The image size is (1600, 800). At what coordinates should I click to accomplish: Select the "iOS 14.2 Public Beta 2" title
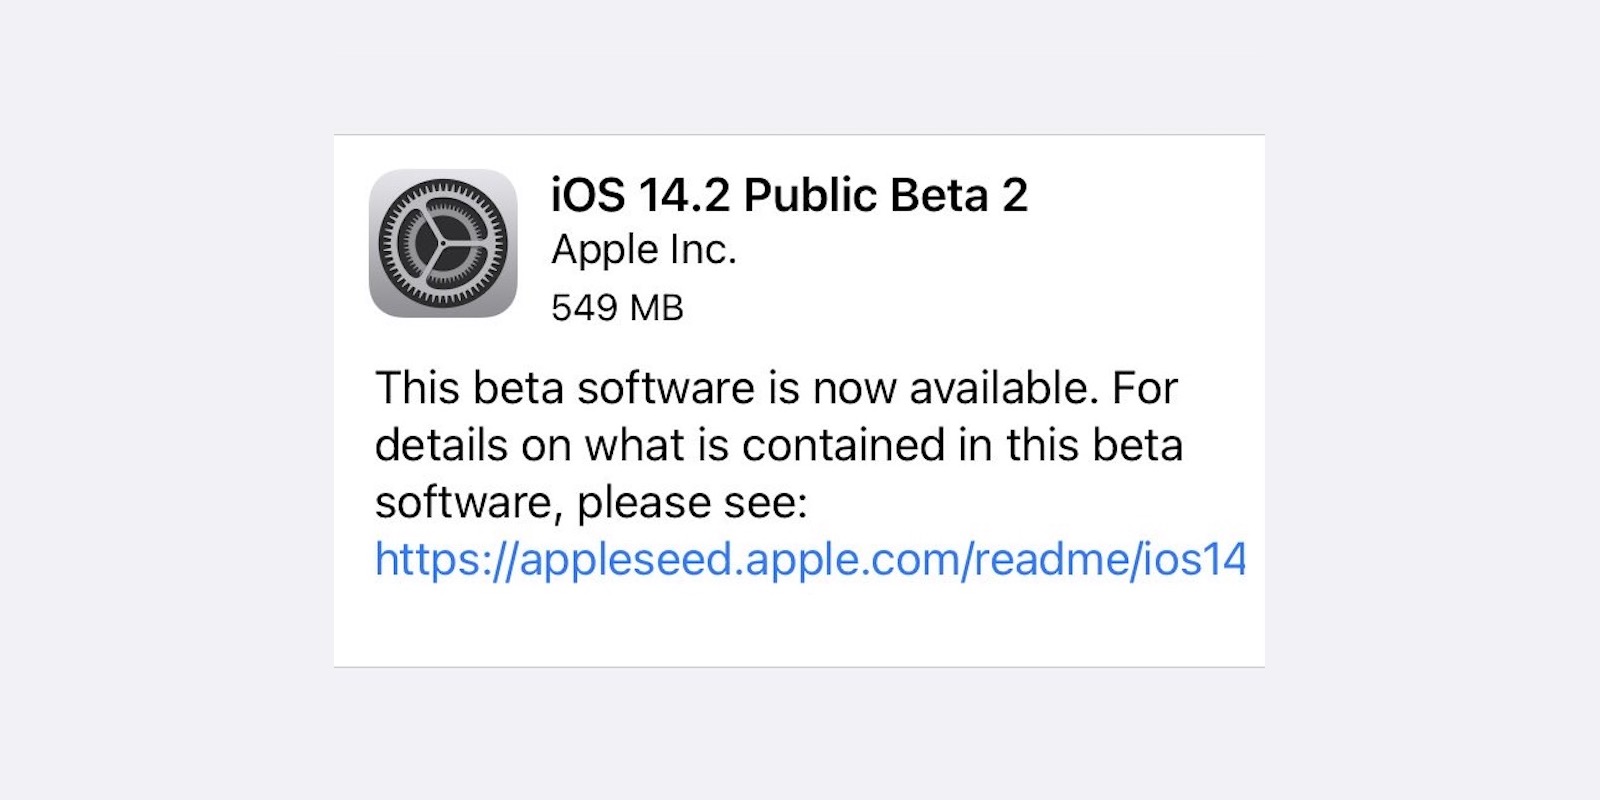789,195
